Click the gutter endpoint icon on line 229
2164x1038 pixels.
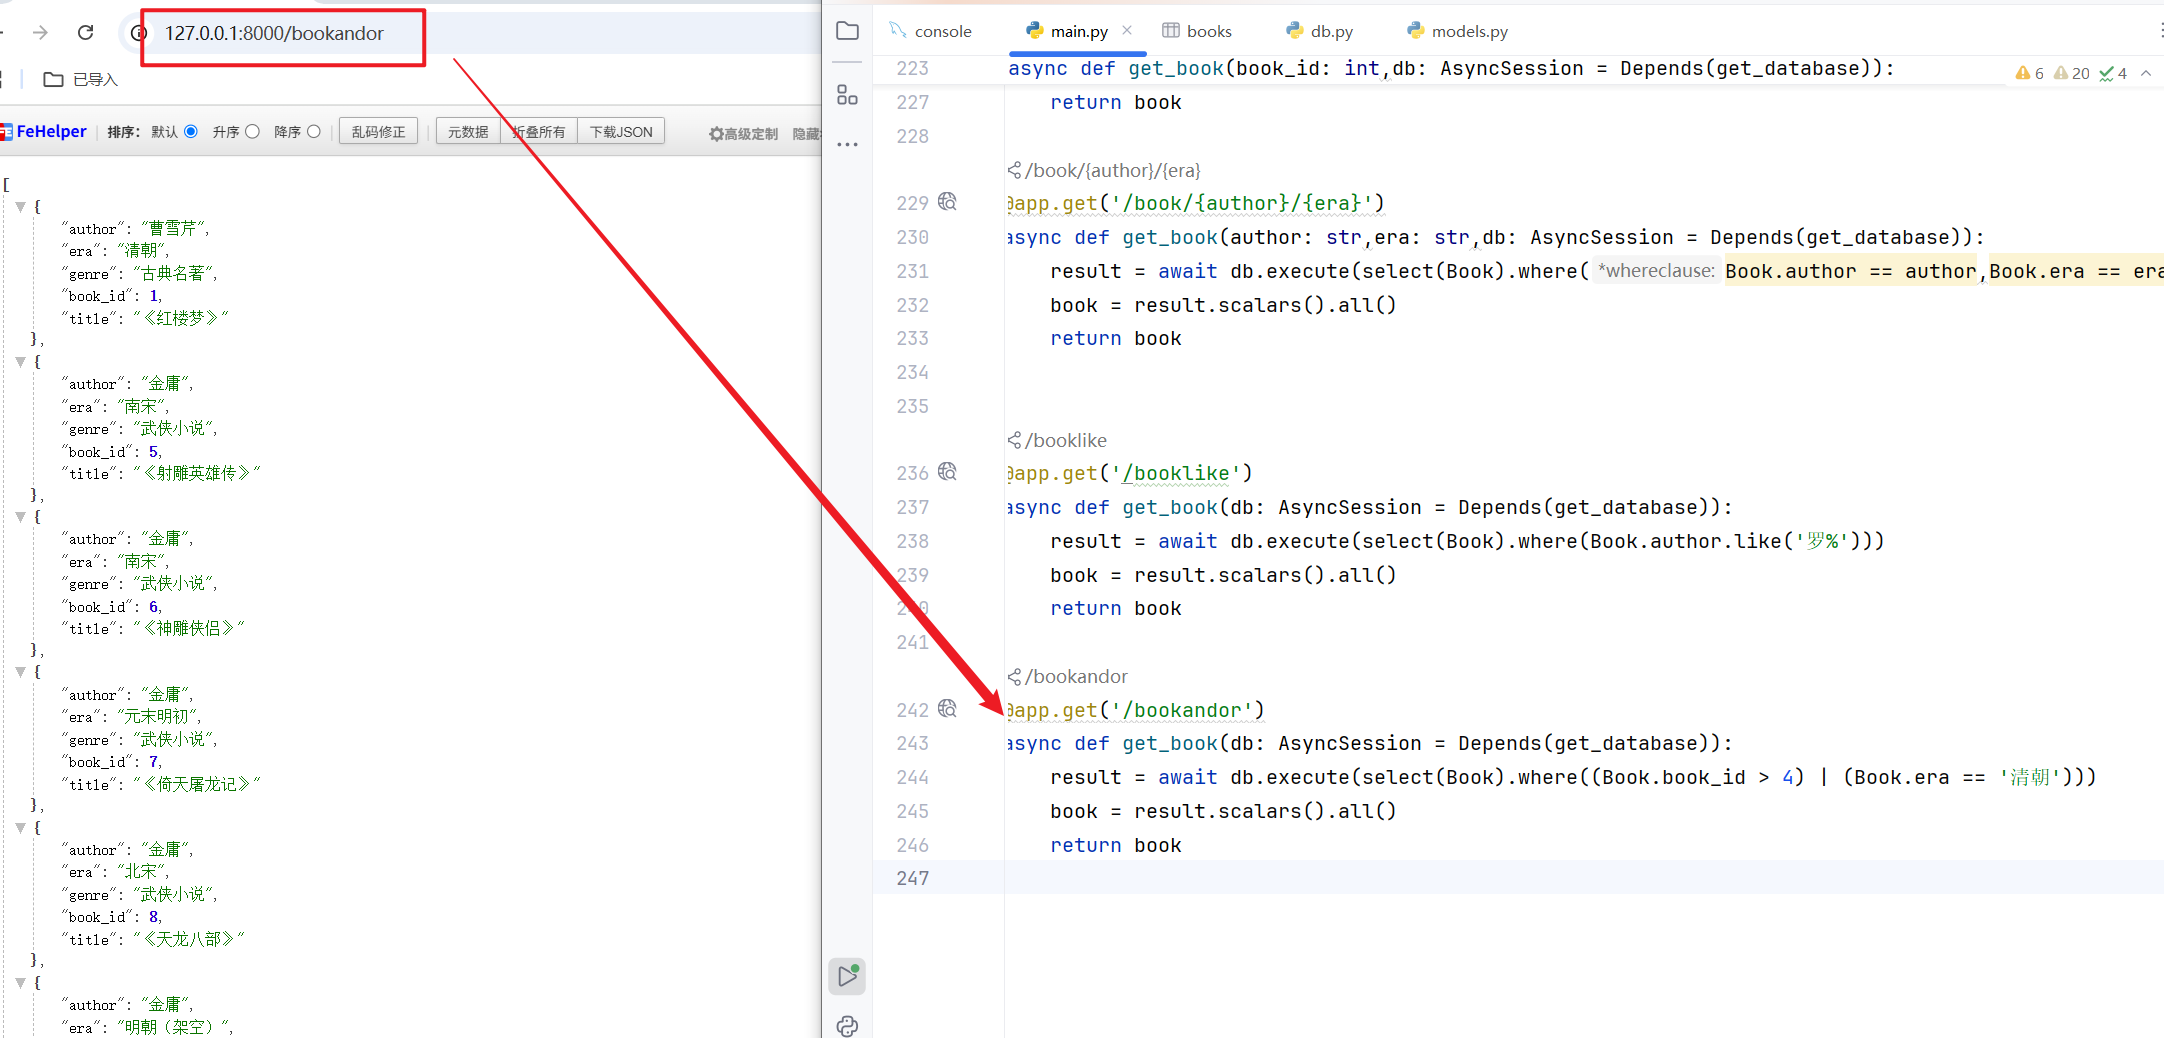click(x=947, y=202)
